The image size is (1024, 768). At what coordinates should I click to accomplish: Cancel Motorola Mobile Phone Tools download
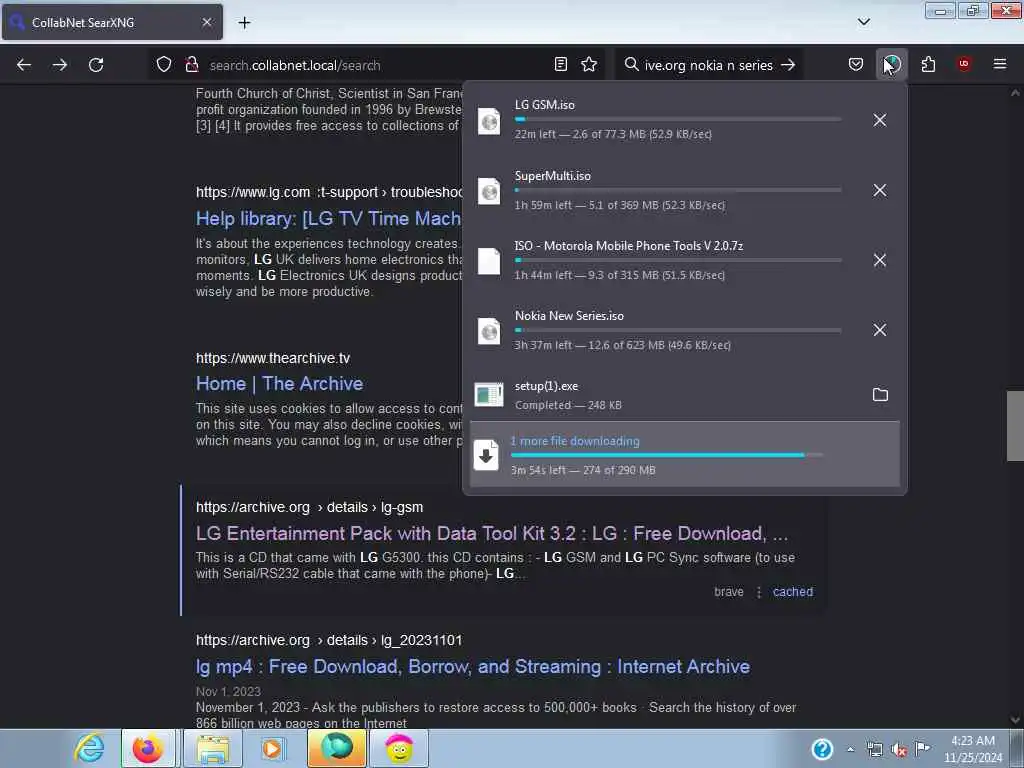pos(880,260)
